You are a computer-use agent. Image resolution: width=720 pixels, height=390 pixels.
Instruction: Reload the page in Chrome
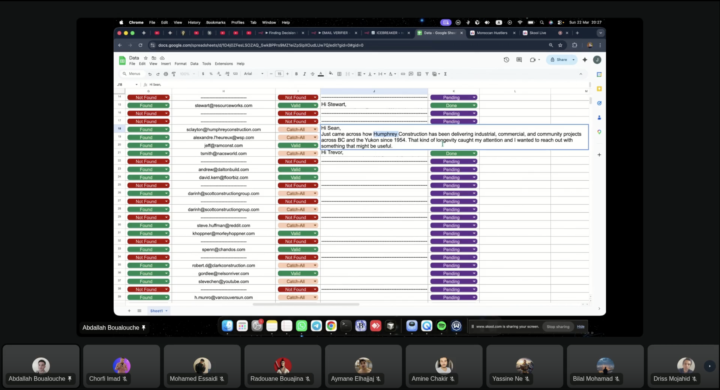[141, 45]
